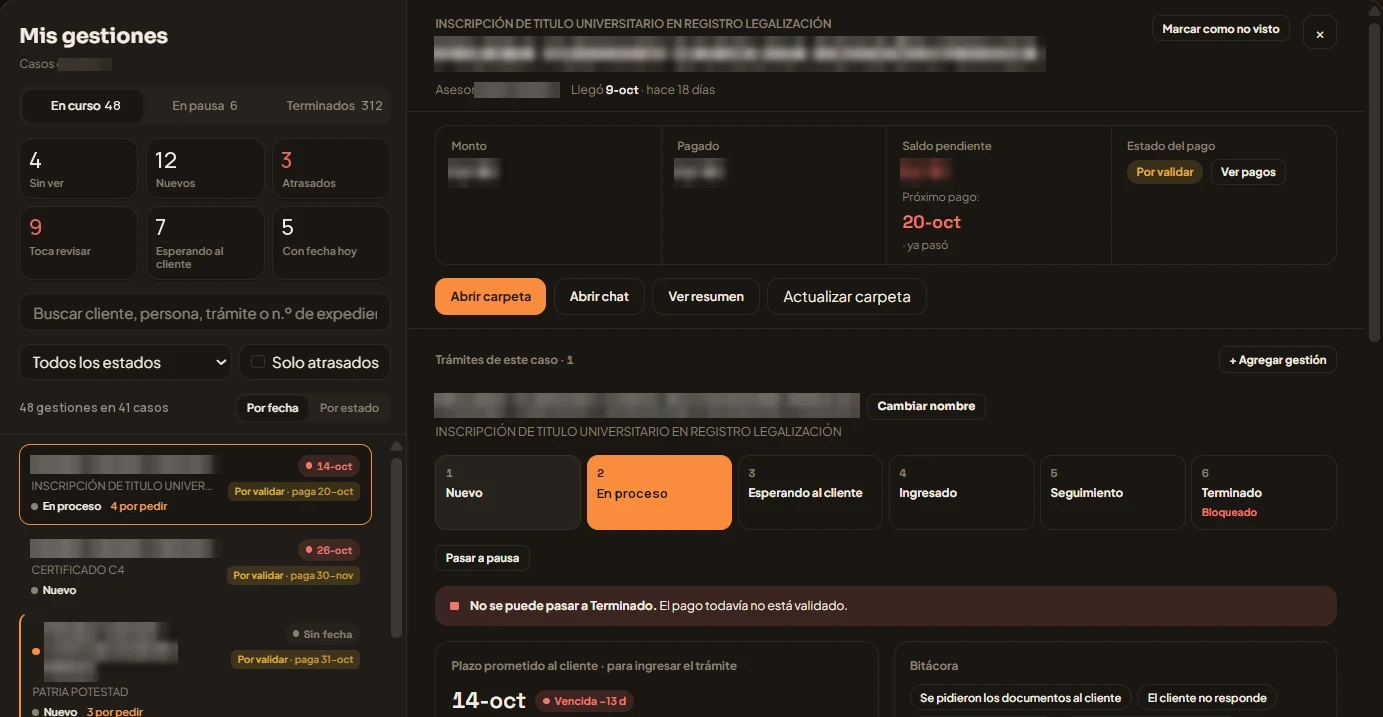
Task: Click the Llegó 9-oct text
Action: [x=604, y=90]
